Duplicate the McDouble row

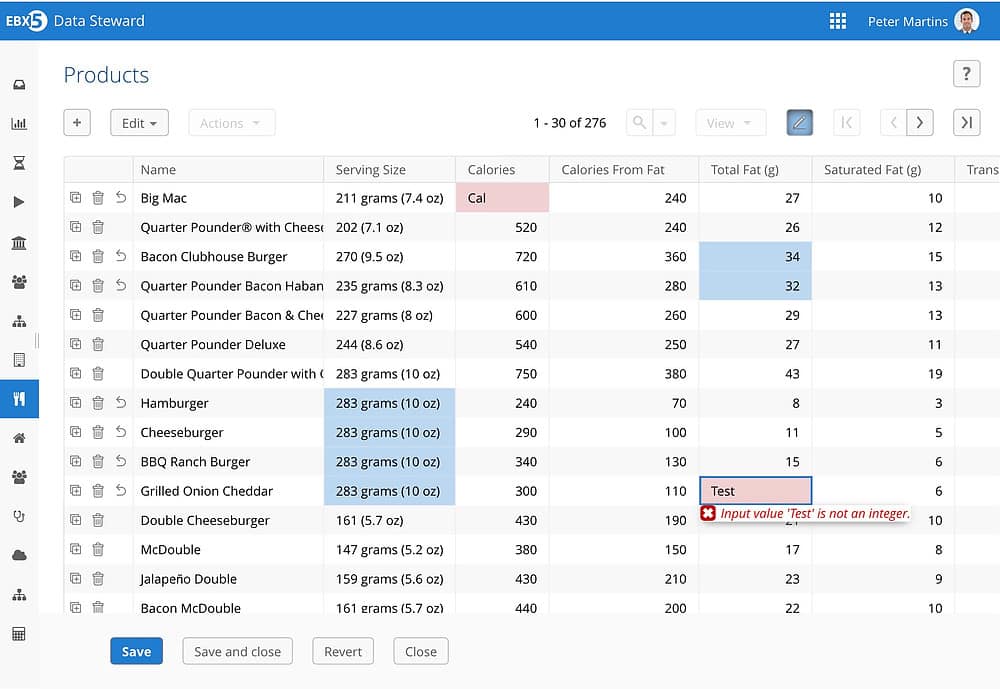pyautogui.click(x=75, y=549)
